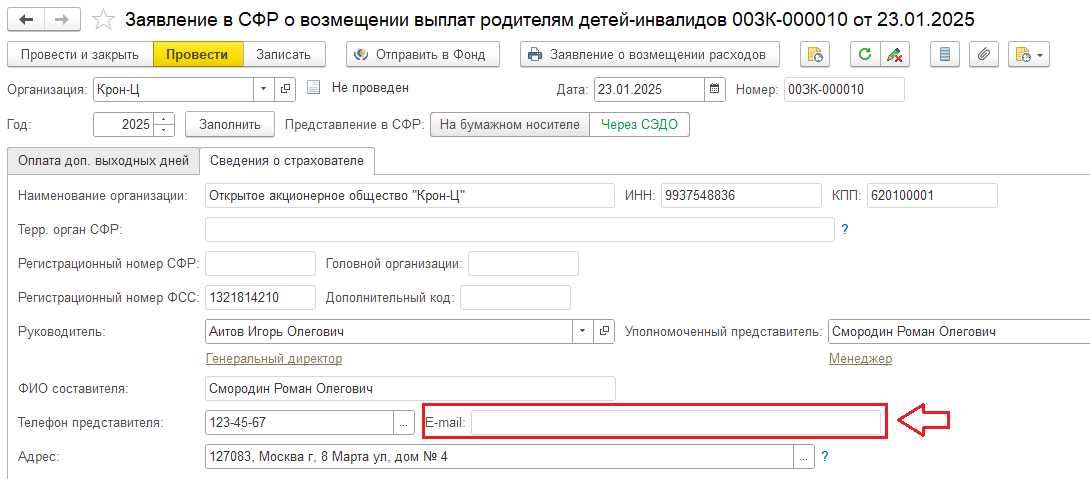Click help mark near Адрес field

tap(824, 457)
